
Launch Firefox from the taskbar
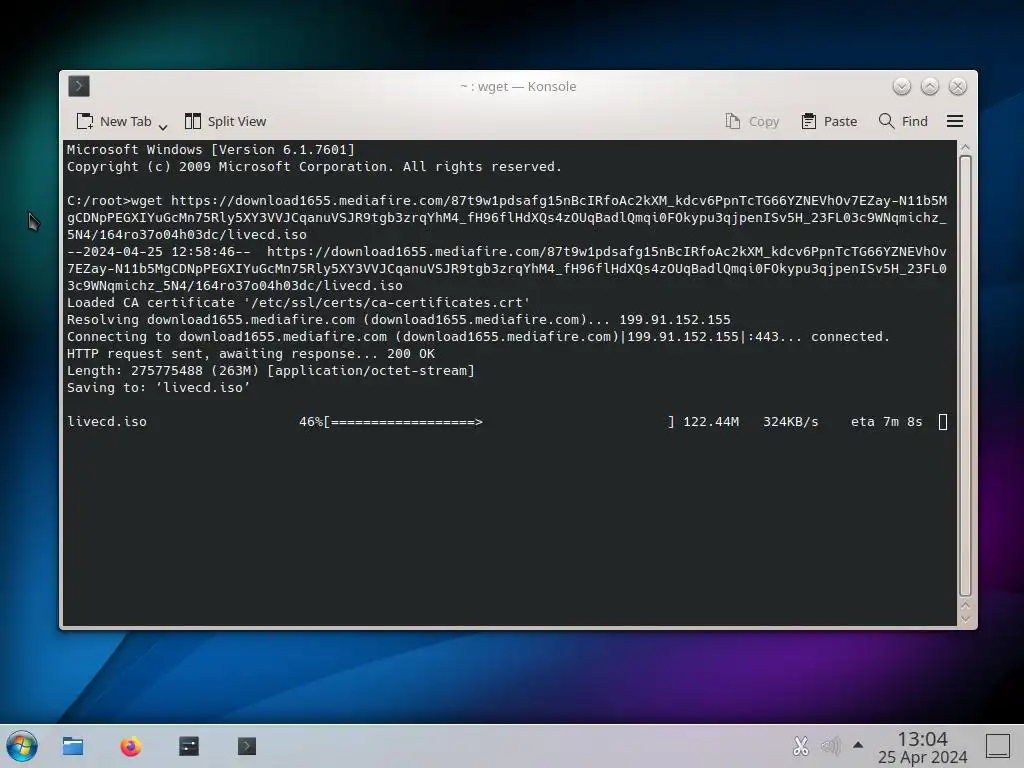pyautogui.click(x=131, y=746)
